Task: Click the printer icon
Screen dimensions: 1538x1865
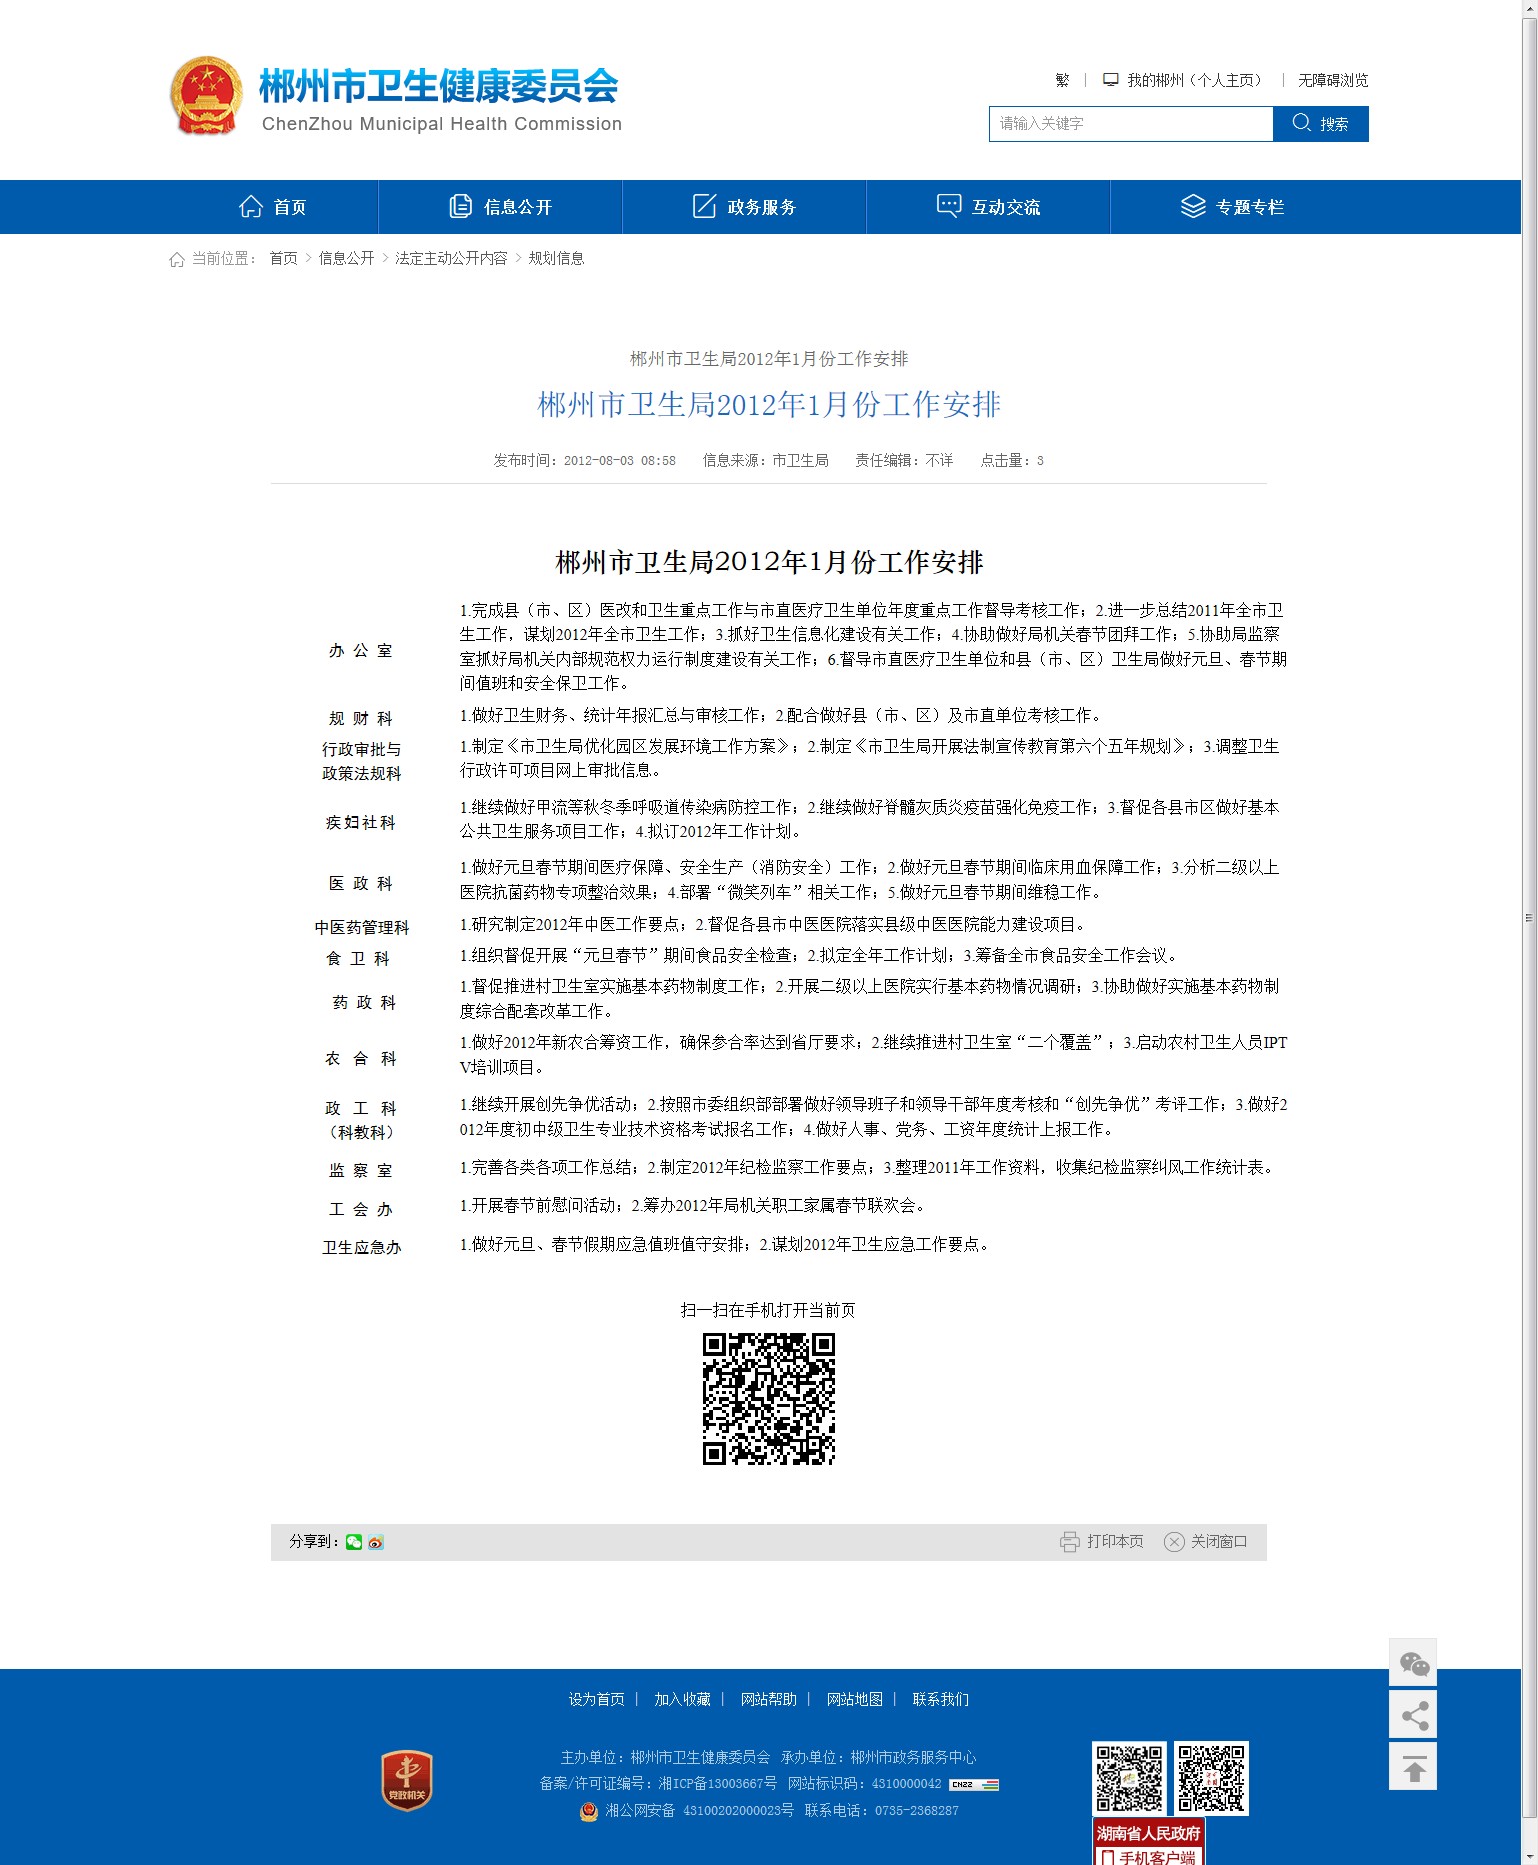Action: tap(1070, 1541)
